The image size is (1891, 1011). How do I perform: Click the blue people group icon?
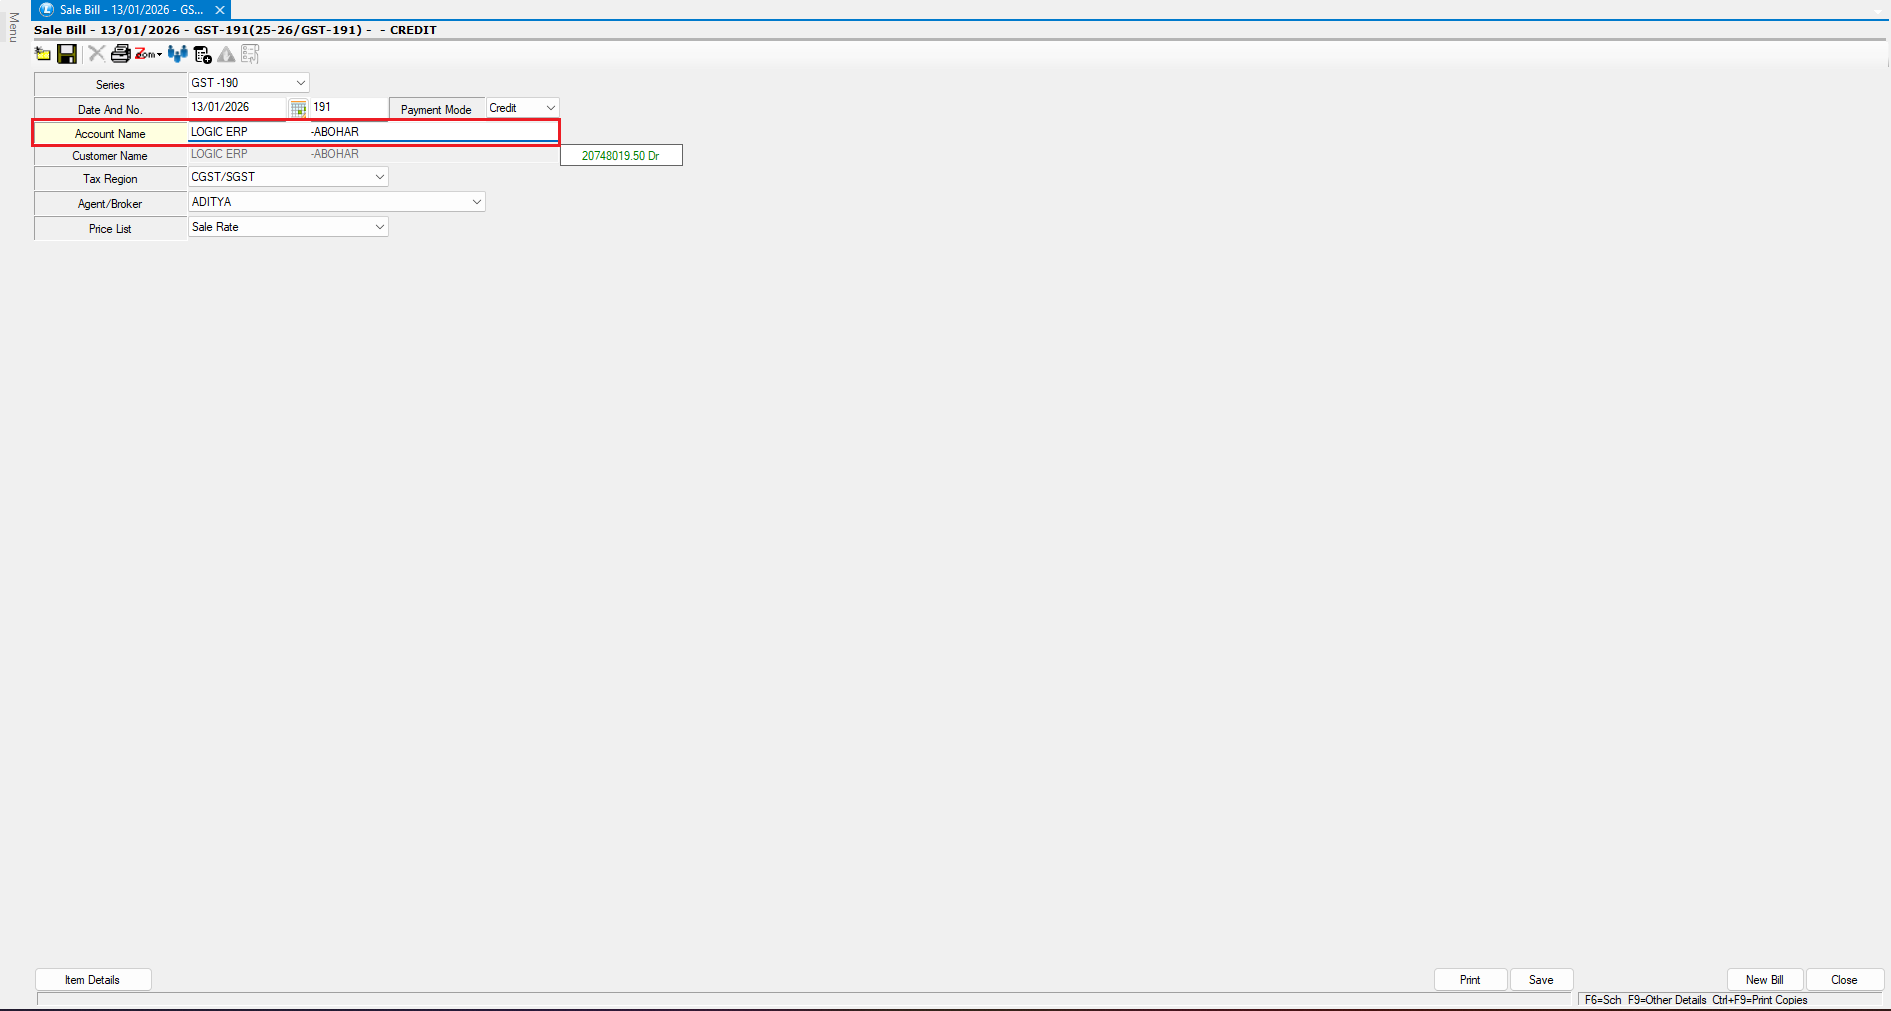178,54
